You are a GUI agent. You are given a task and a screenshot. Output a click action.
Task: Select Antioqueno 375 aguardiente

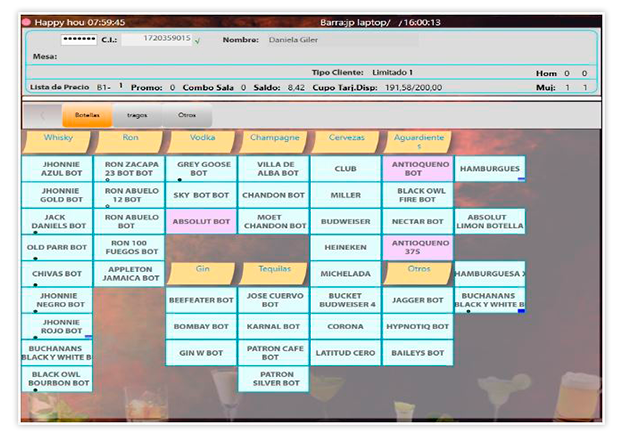417,246
